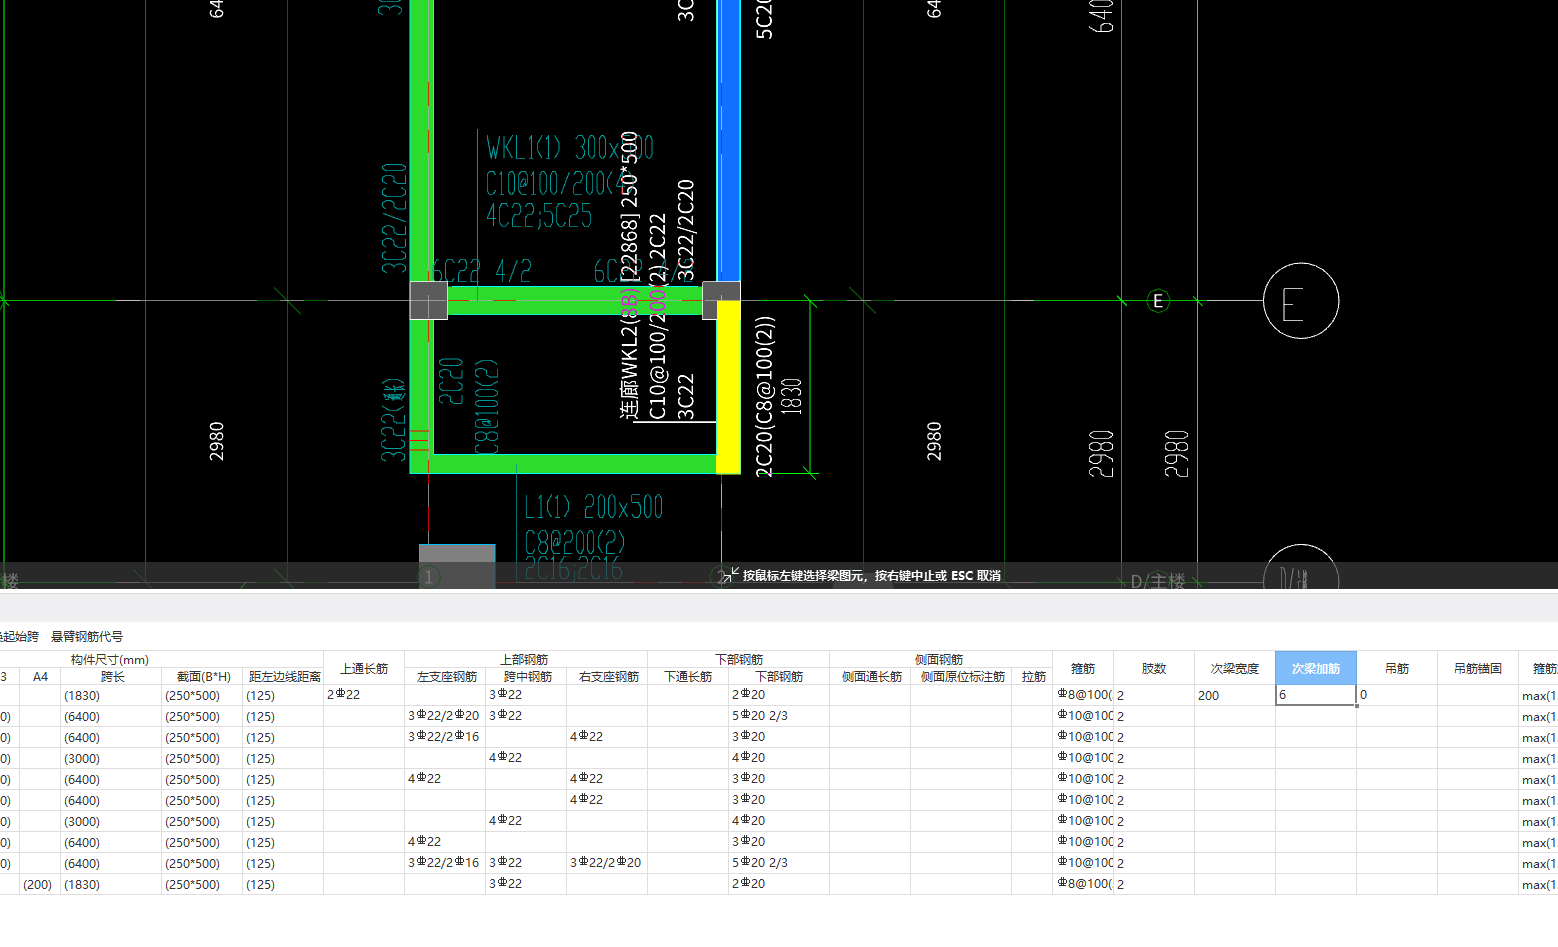Click the 悬臂钢筋代号 button above the table

[87, 636]
